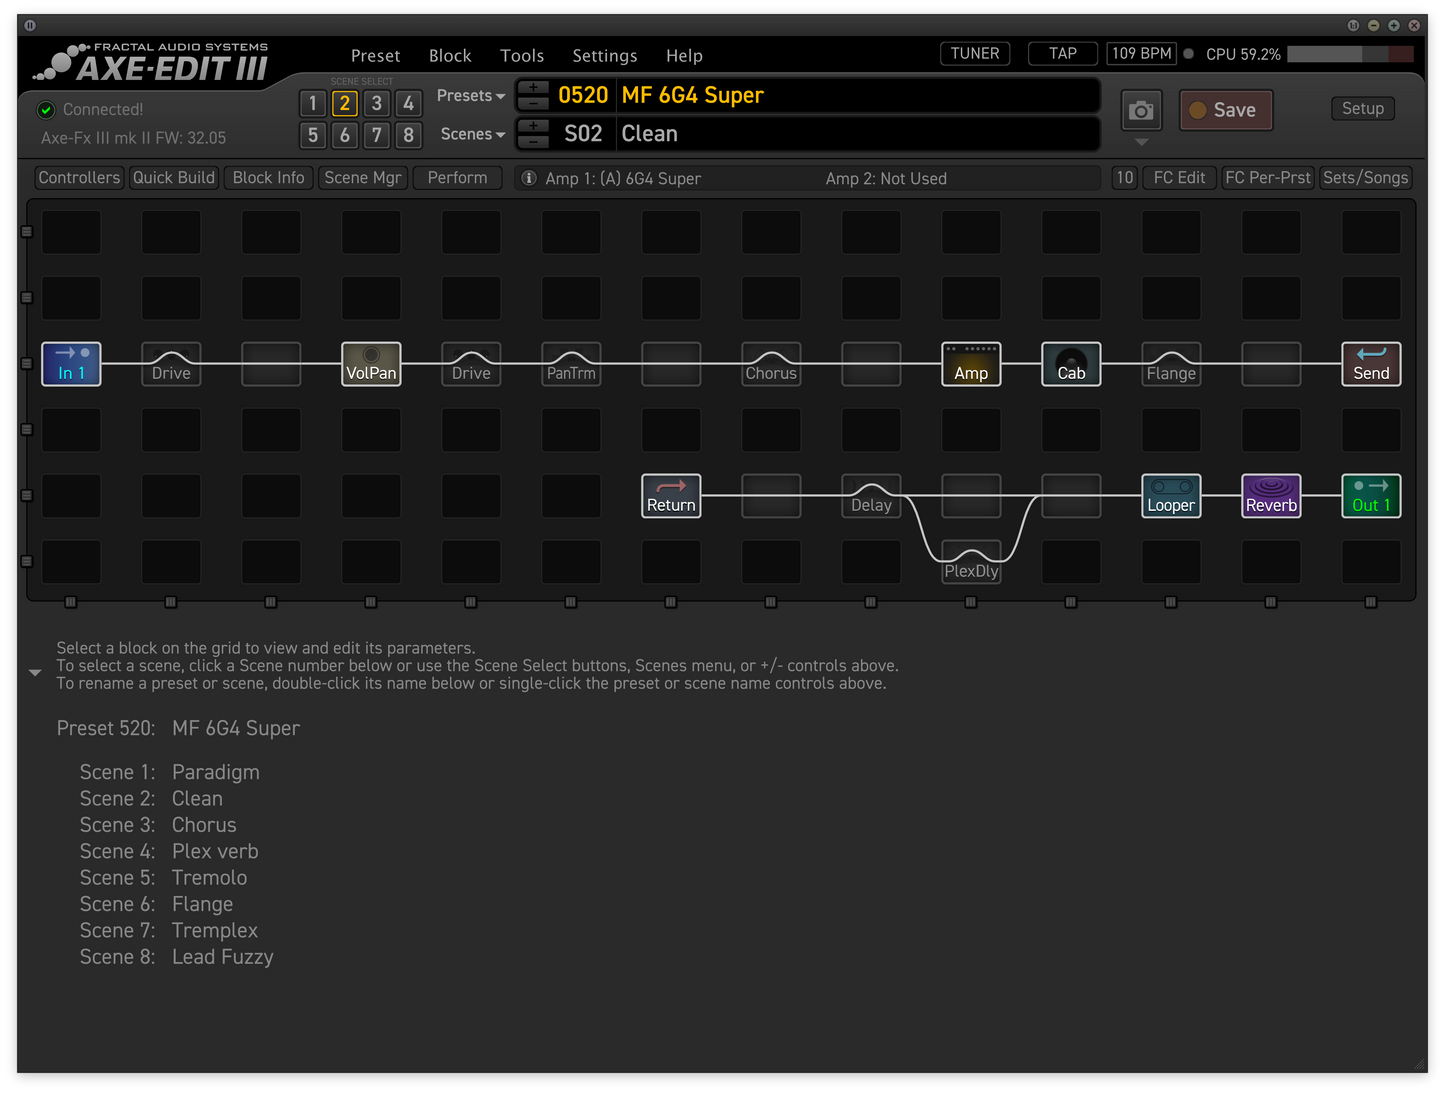Click the green Connected status icon
Image resolution: width=1445 pixels, height=1093 pixels.
coord(46,110)
